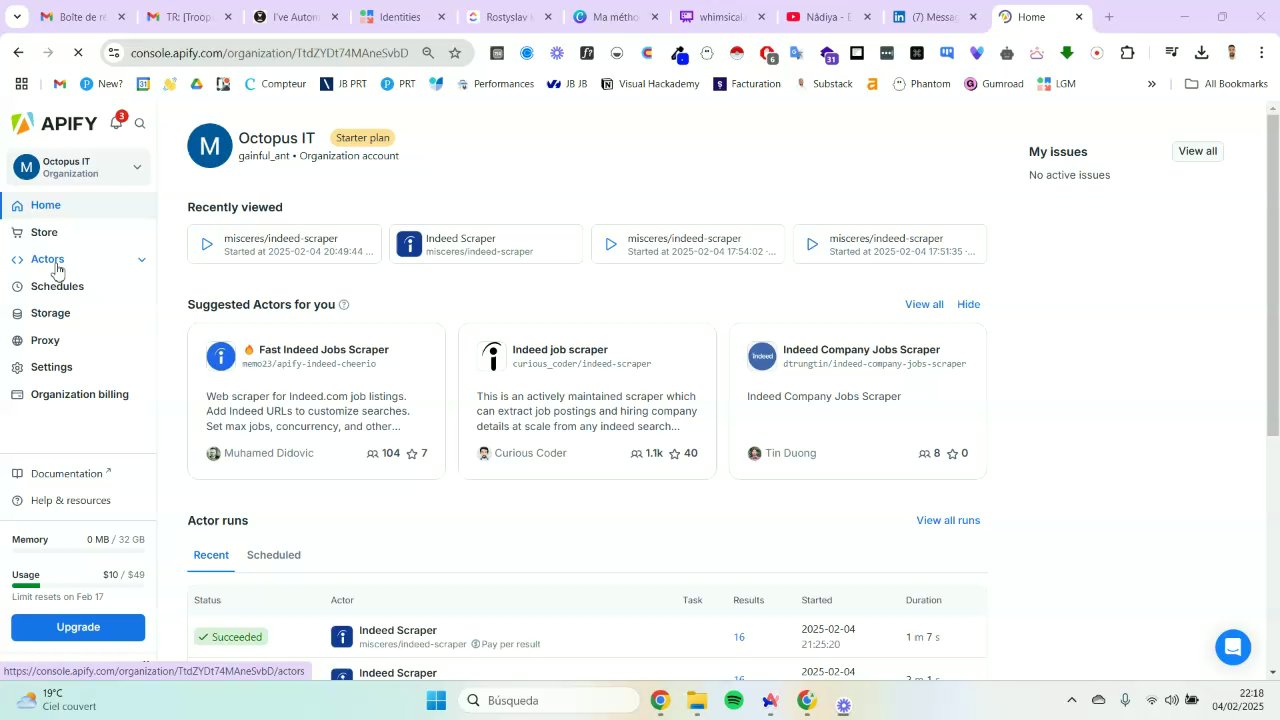
Task: Stop page loading button
Action: tap(78, 53)
